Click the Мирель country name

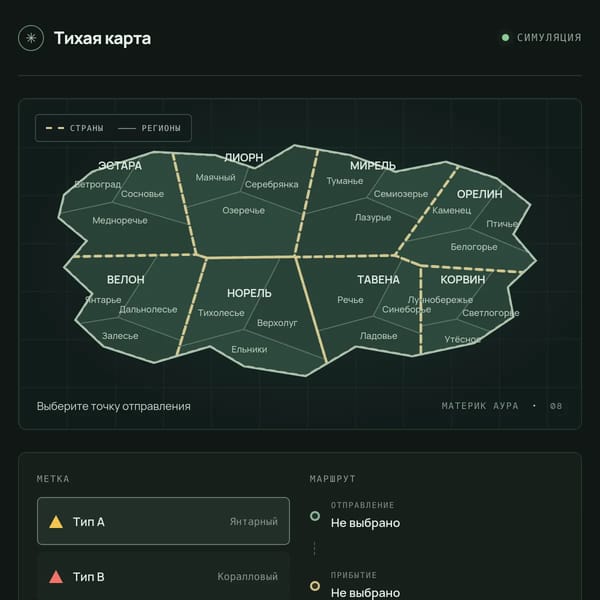[x=373, y=166]
